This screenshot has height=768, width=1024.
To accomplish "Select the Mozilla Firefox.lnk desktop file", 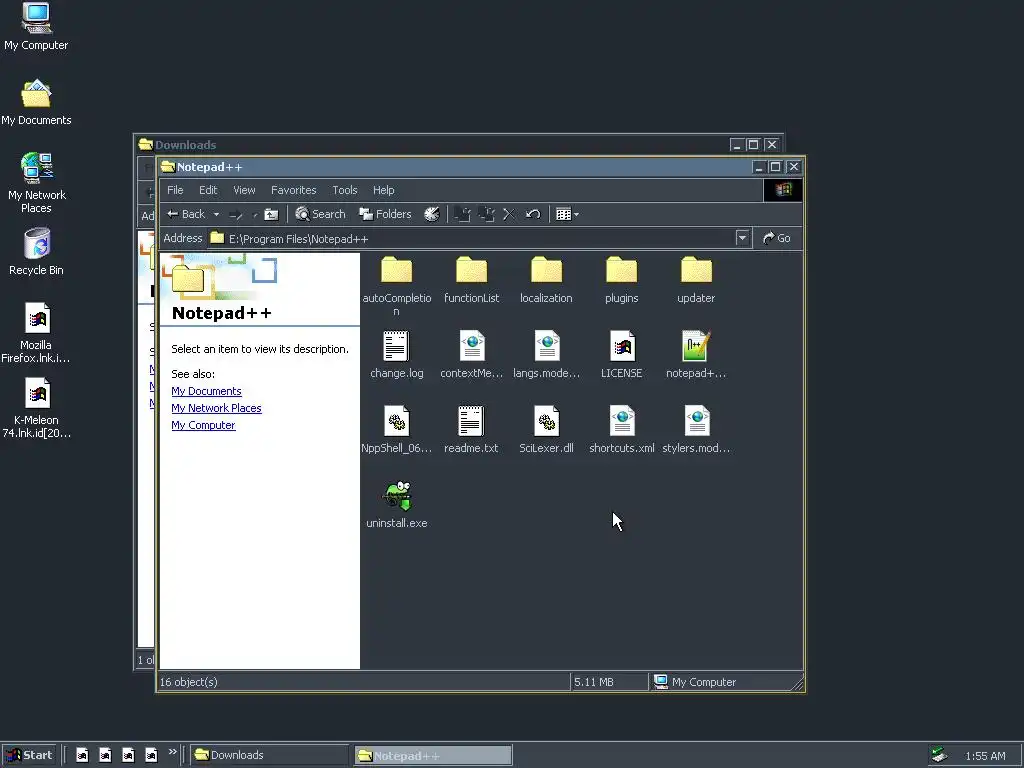I will coord(36,333).
